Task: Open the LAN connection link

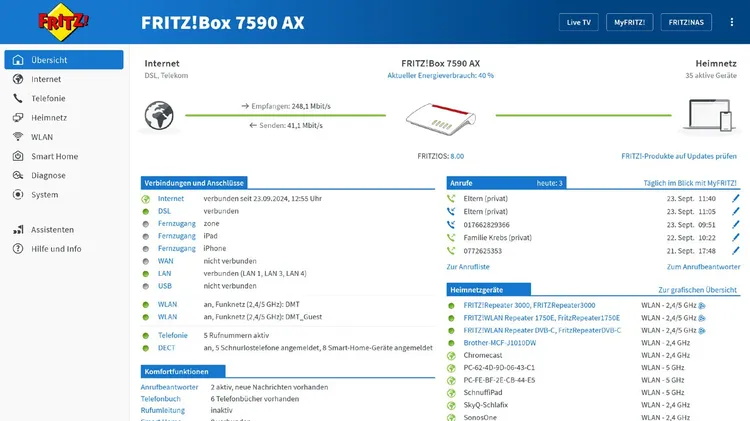Action: 164,273
